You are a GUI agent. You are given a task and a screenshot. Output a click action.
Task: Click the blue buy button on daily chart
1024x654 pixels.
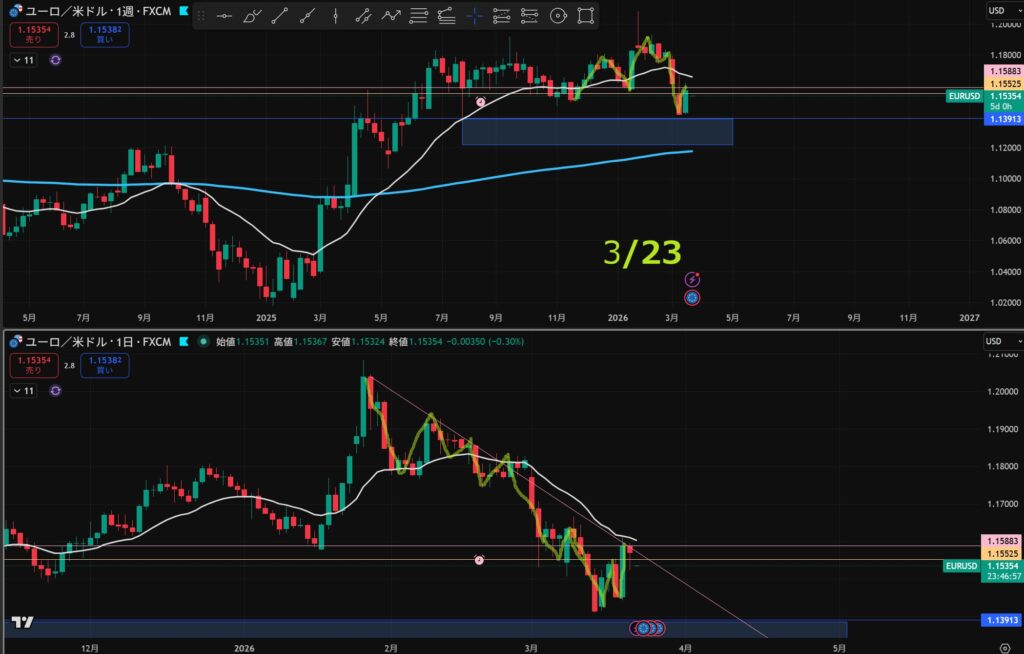coord(105,365)
